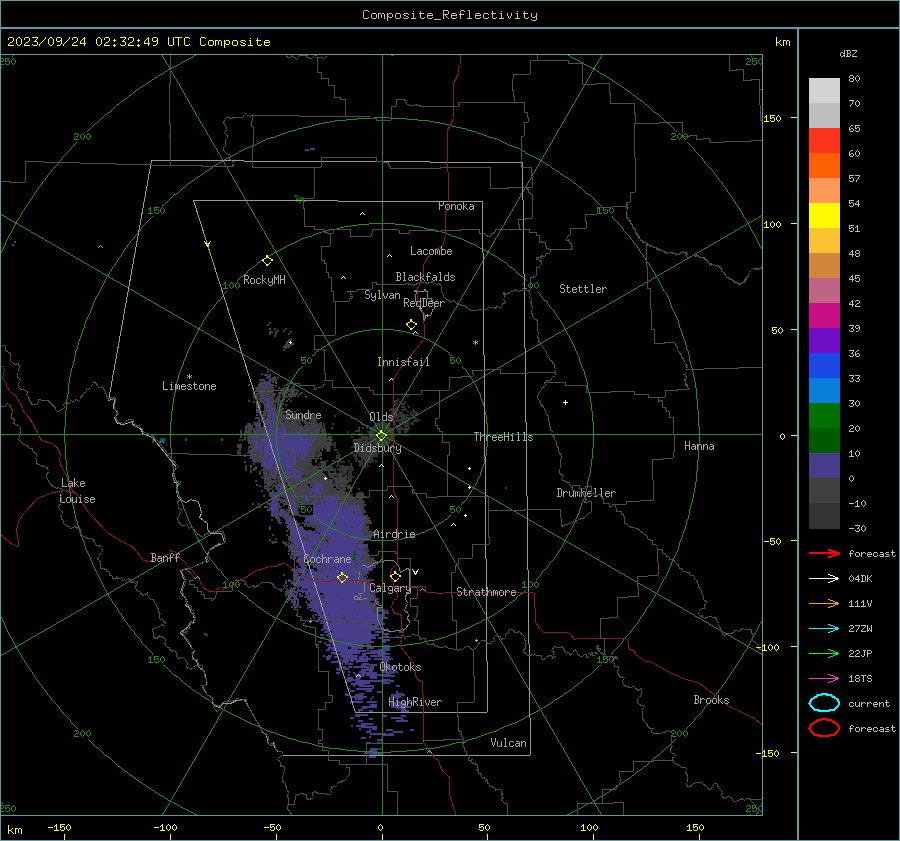Click the HighRiver map label

pyautogui.click(x=415, y=702)
